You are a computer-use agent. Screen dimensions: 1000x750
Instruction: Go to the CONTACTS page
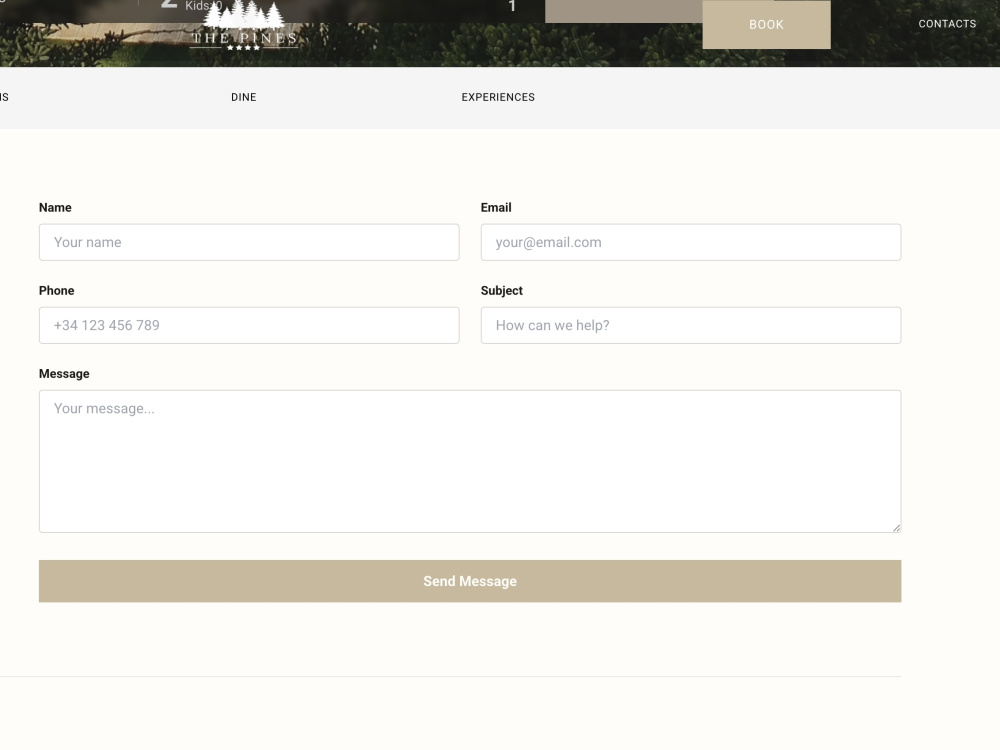coord(947,24)
